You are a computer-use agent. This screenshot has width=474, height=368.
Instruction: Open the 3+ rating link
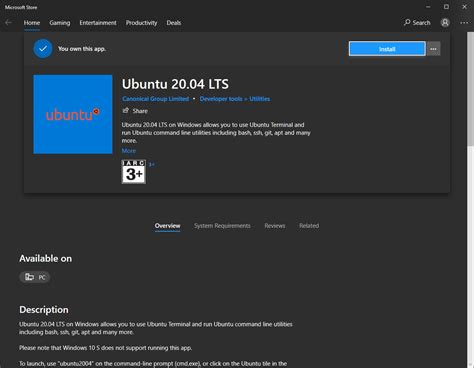click(152, 164)
